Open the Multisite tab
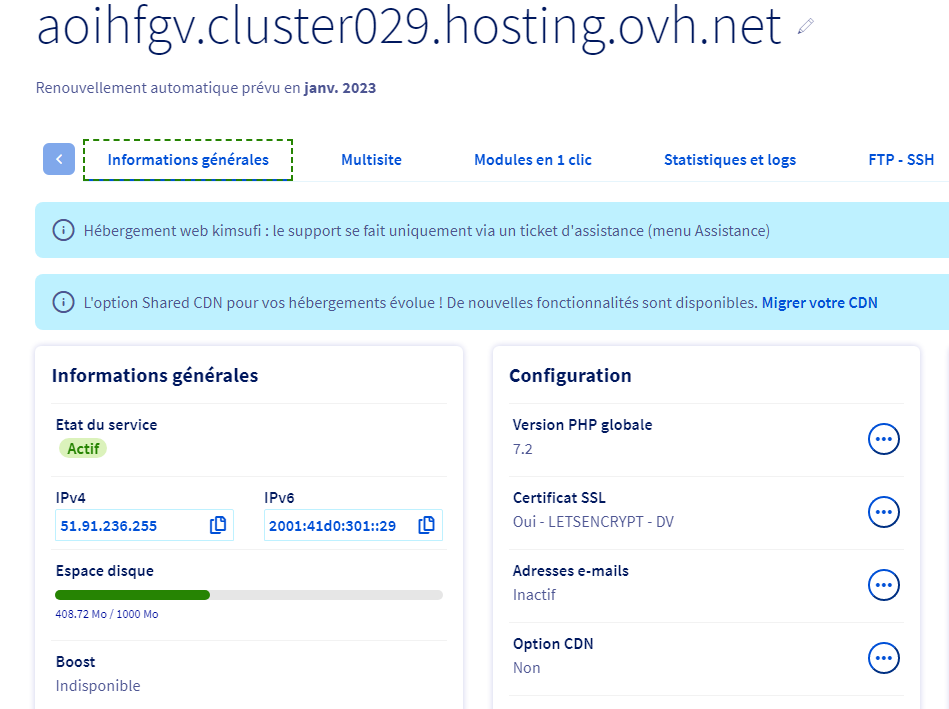The width and height of the screenshot is (949, 709). coord(371,160)
